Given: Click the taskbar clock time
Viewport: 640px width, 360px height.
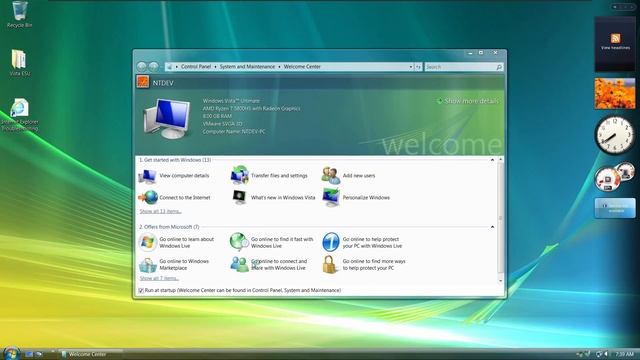Looking at the screenshot, I should coord(624,354).
